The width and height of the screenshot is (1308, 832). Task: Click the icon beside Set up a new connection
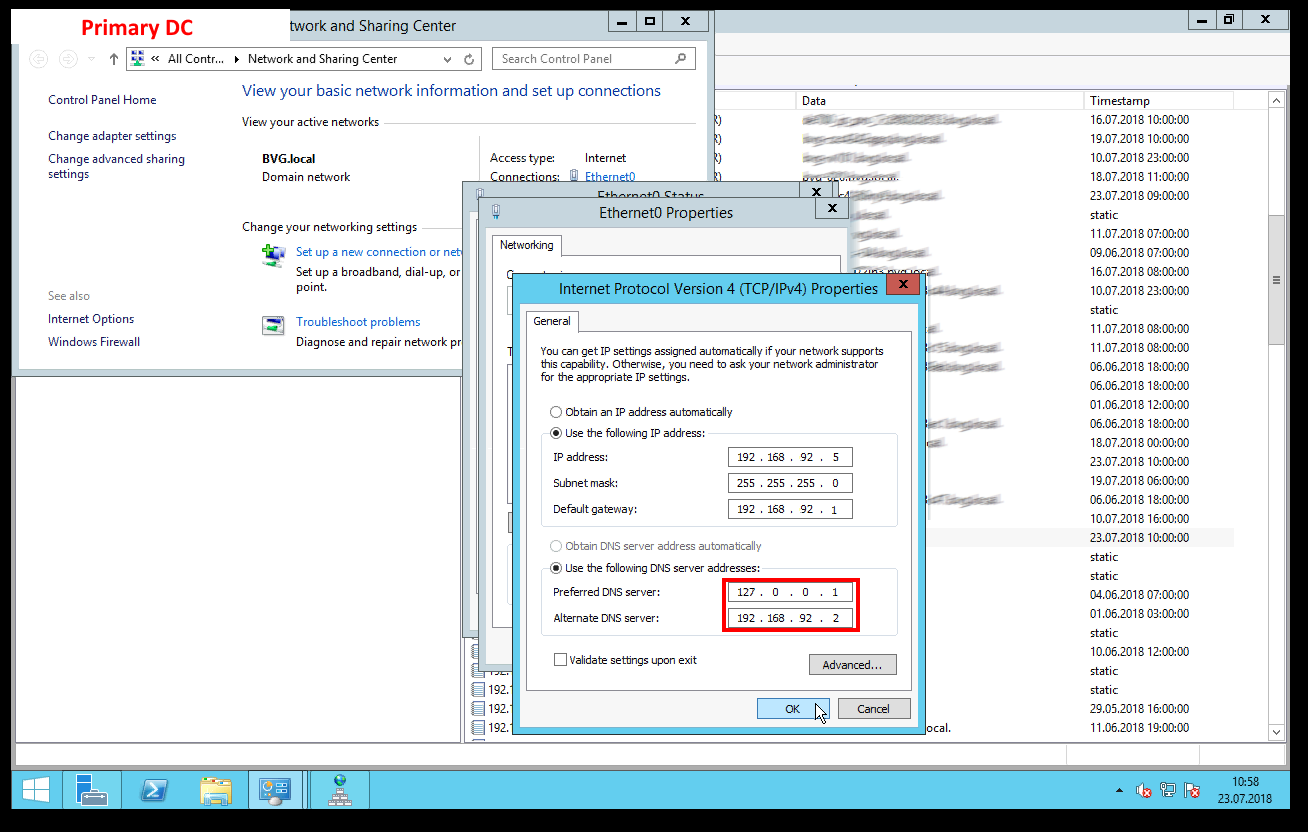[x=273, y=255]
